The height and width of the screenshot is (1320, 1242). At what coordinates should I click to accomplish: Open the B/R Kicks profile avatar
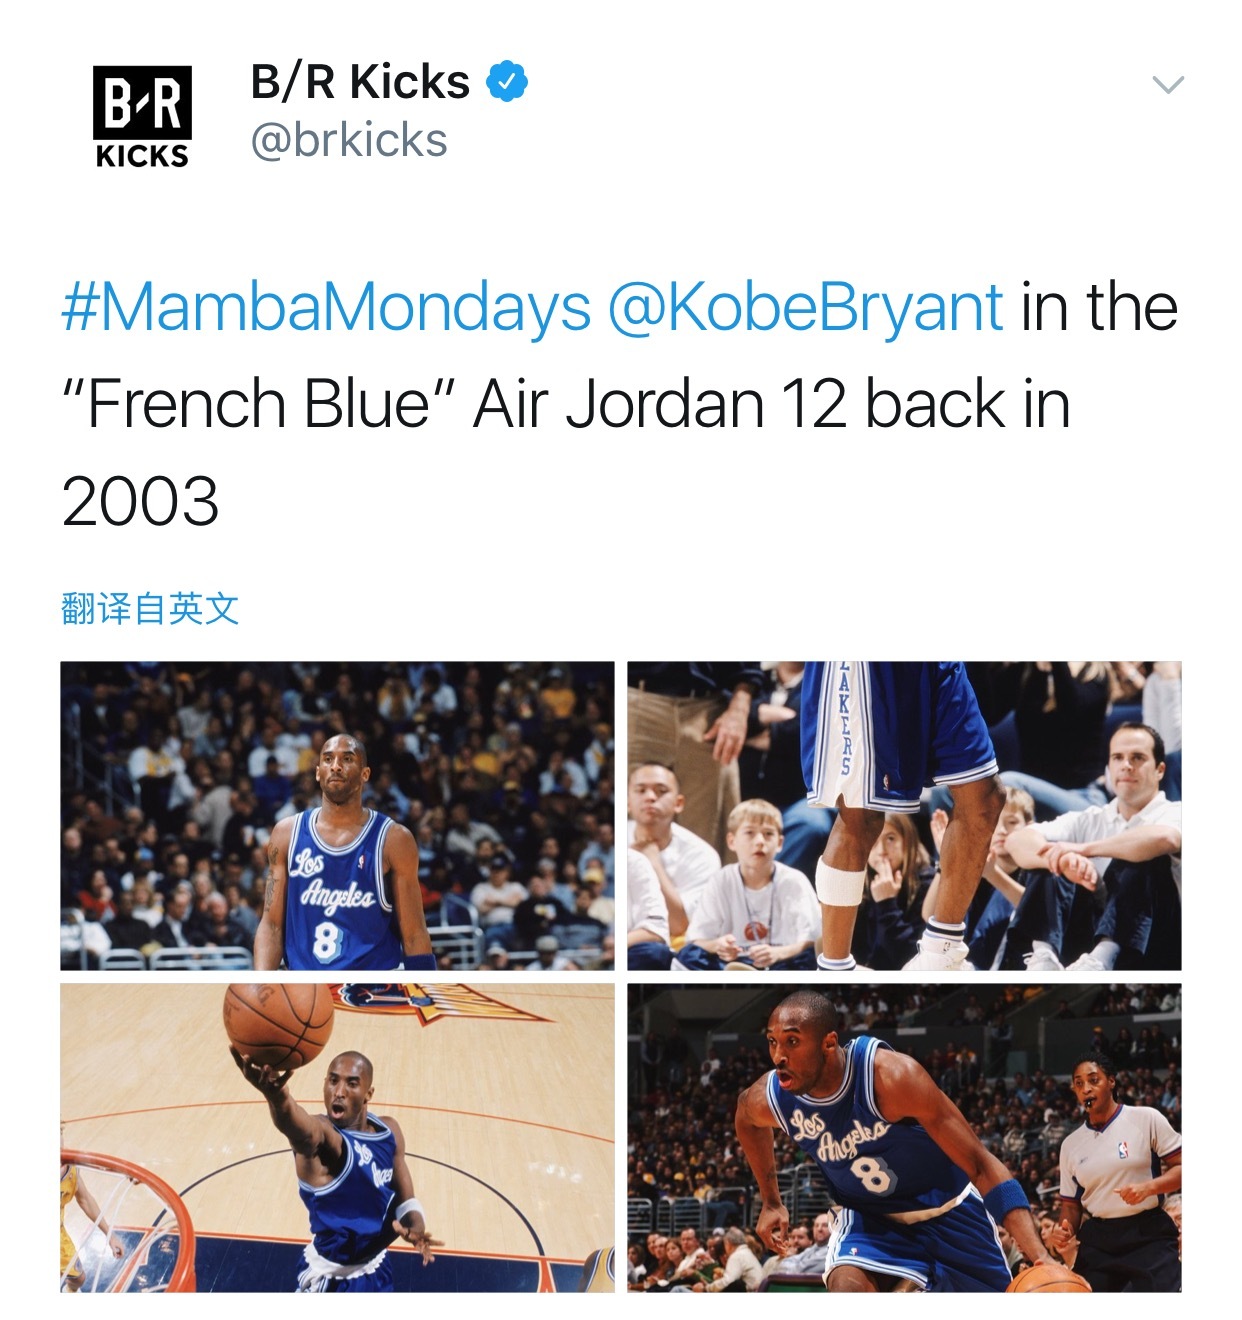coord(142,117)
